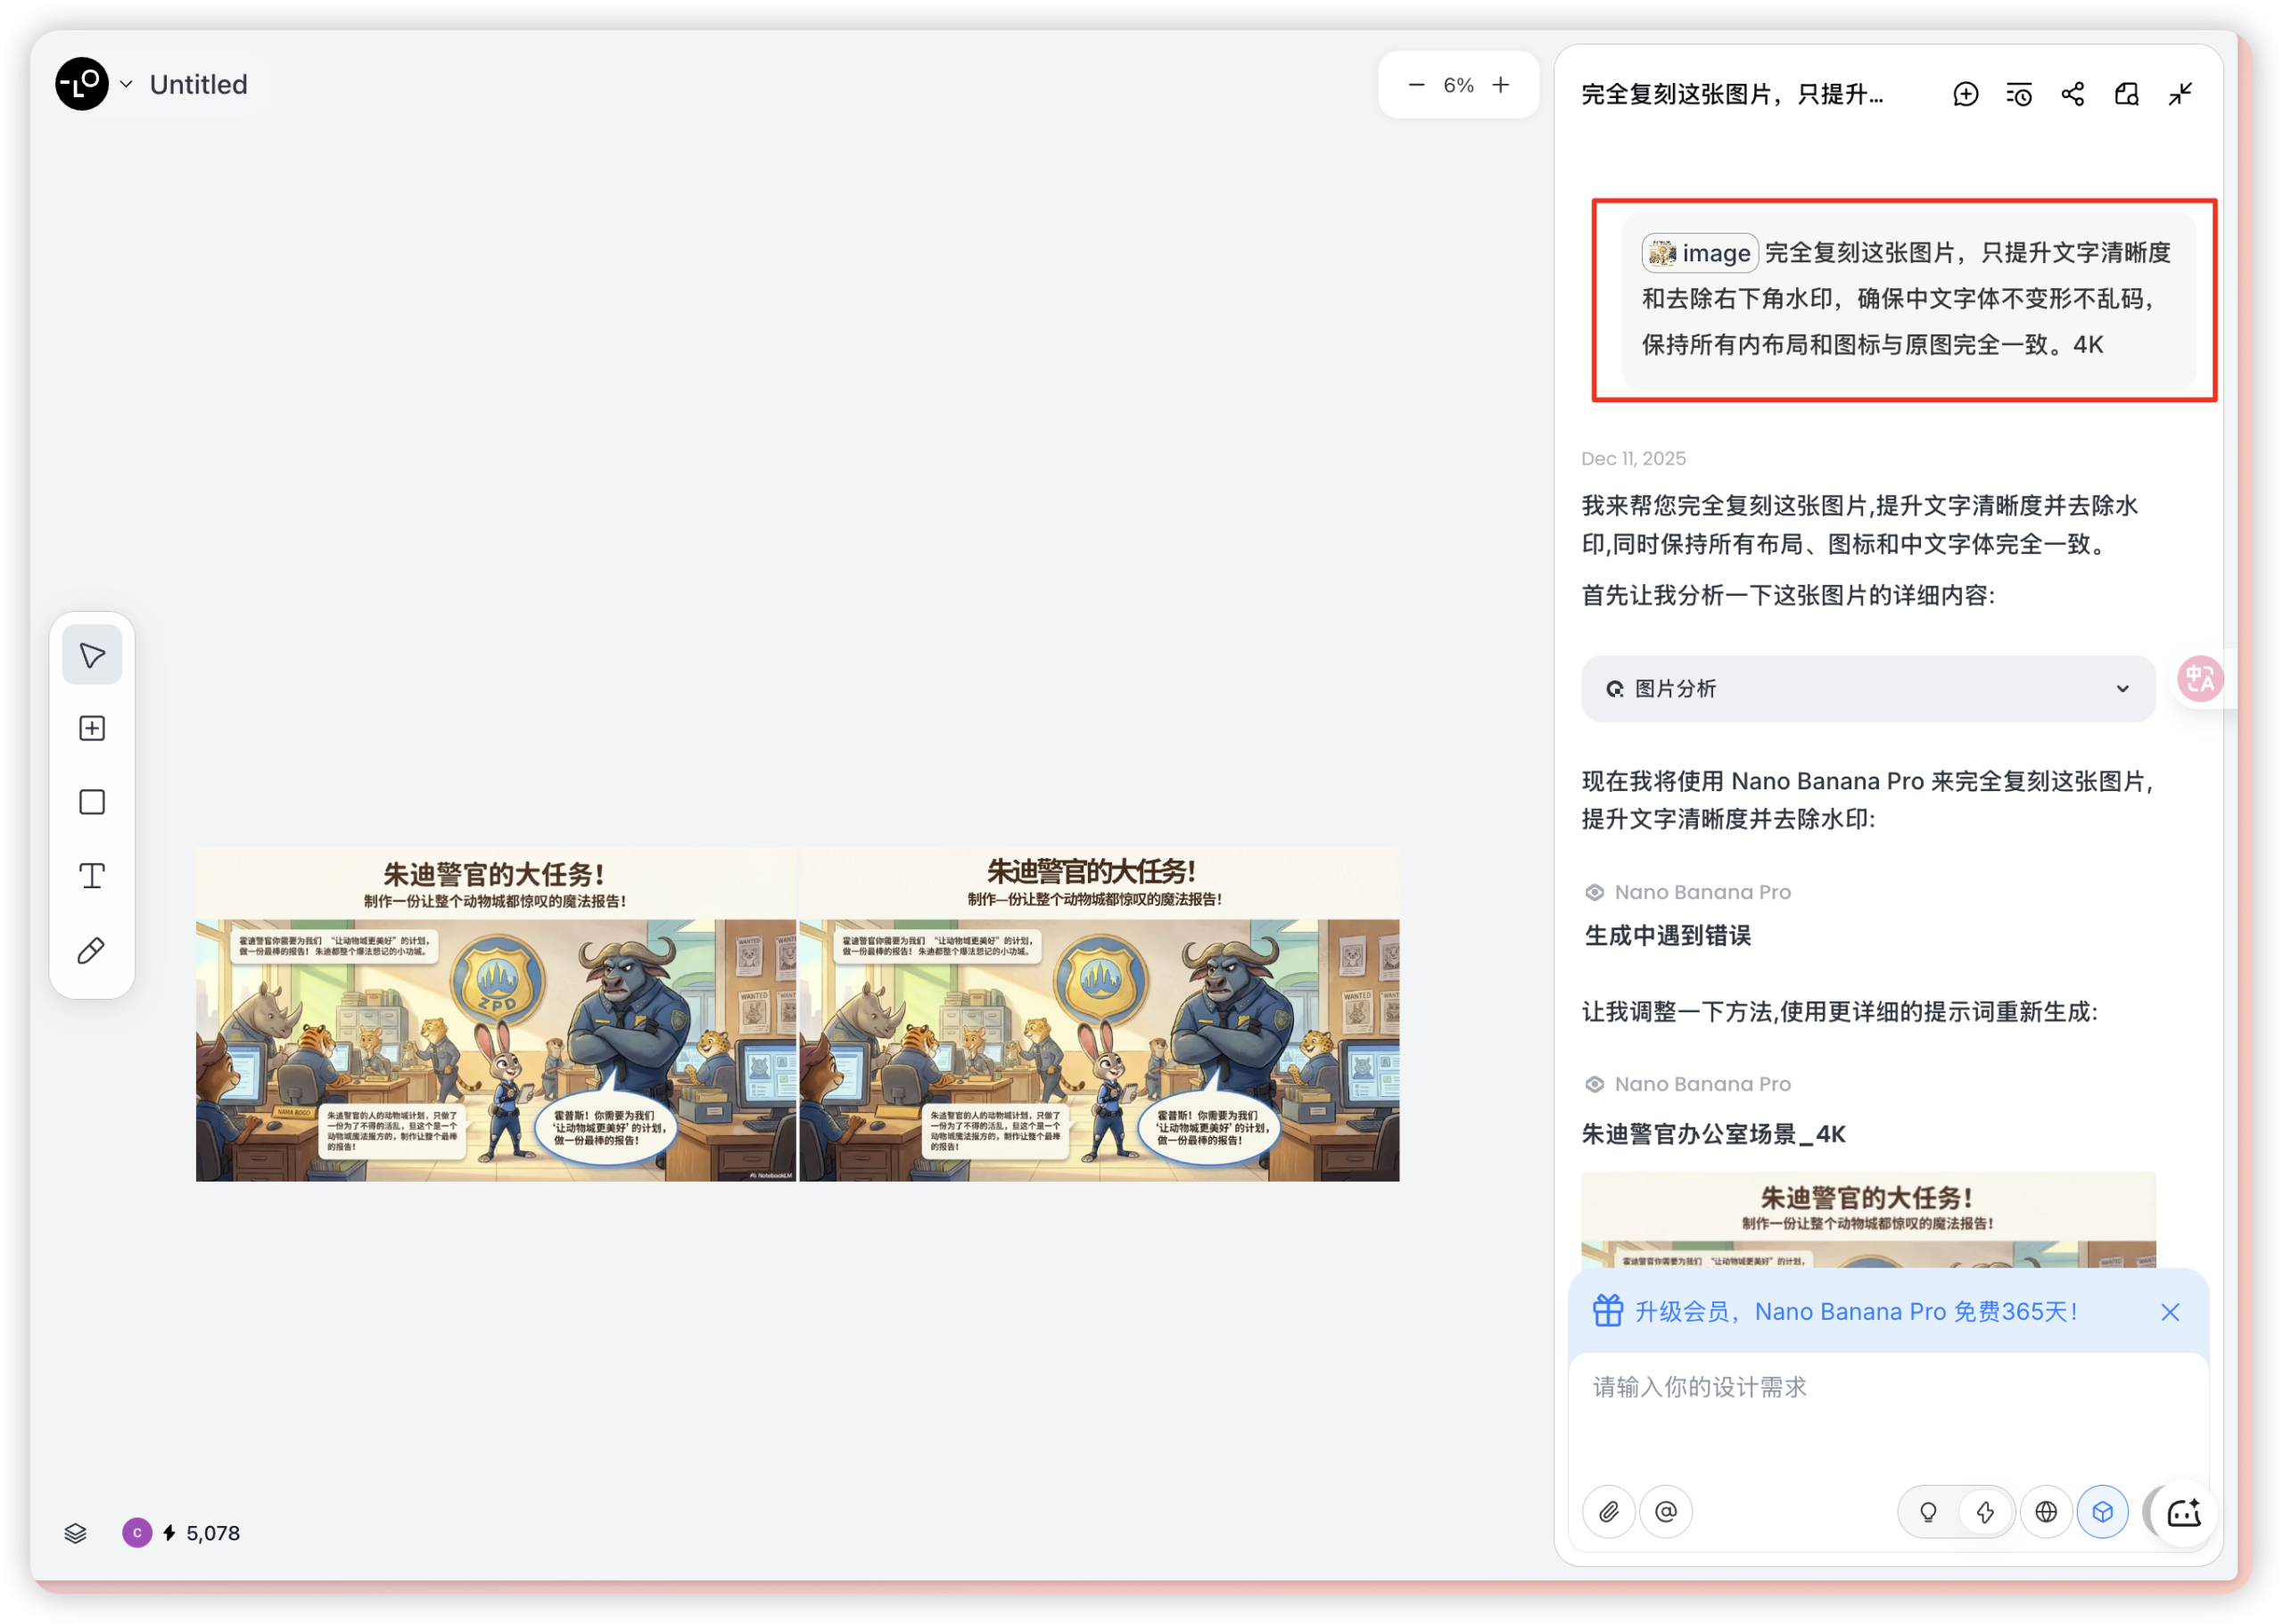
Task: Click zoom in to increase 6% canvas zoom
Action: point(1501,84)
